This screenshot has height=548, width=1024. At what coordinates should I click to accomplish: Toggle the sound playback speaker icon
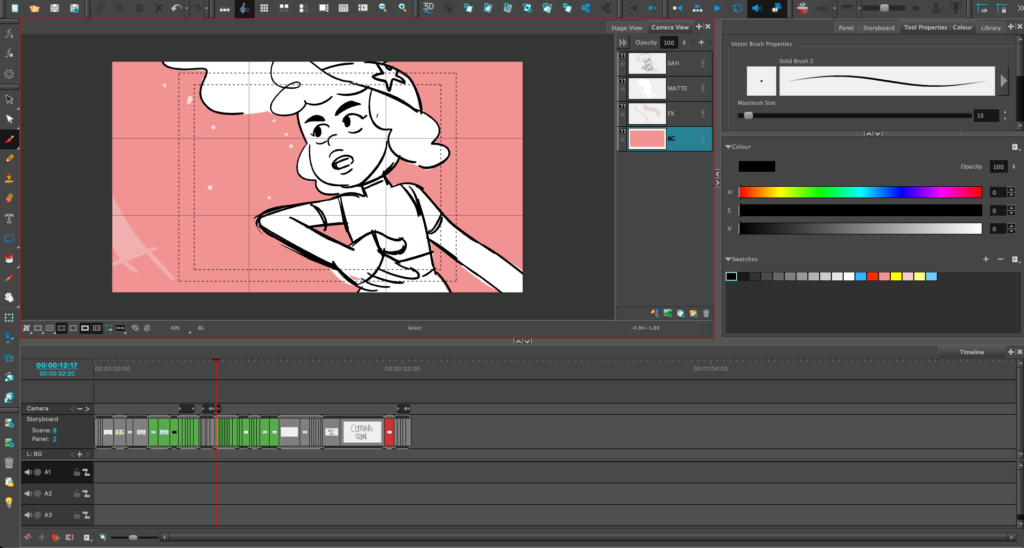(755, 8)
